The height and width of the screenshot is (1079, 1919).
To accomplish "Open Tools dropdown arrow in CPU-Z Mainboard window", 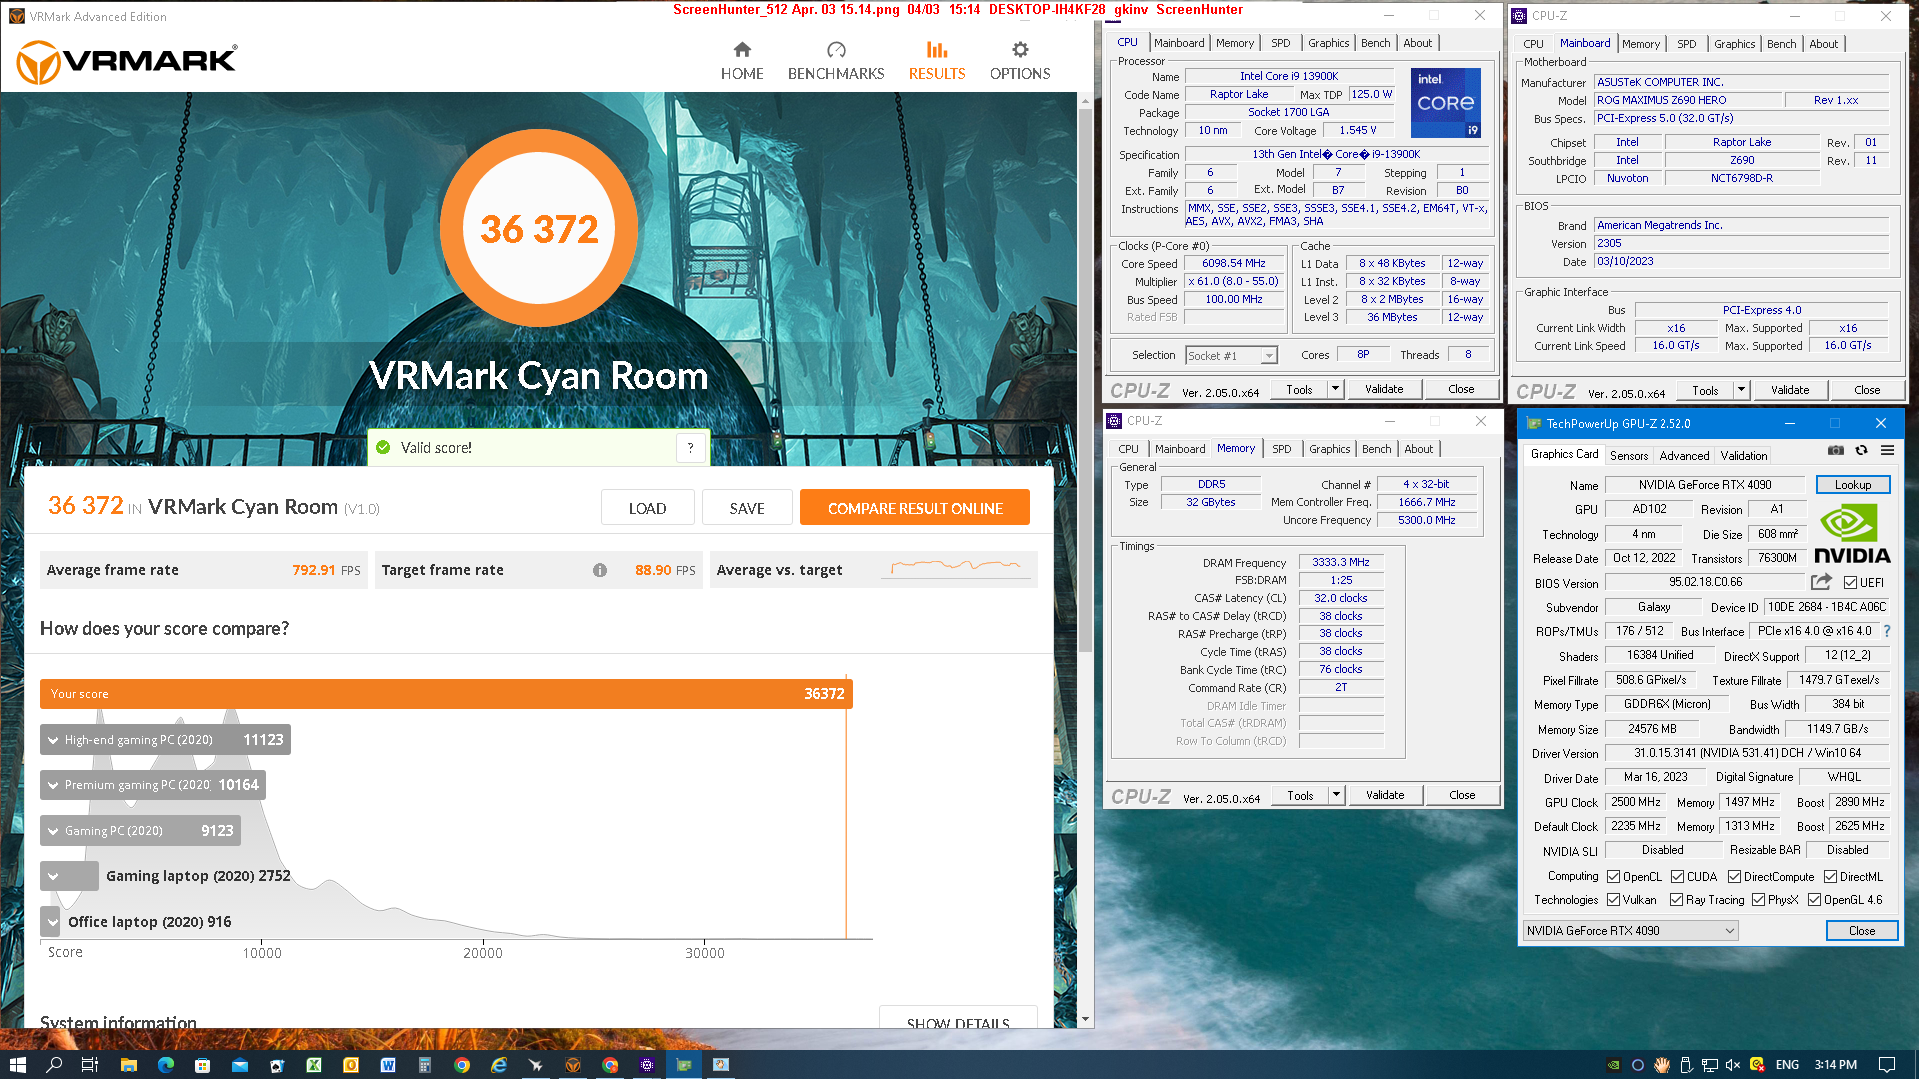I will pos(1741,390).
